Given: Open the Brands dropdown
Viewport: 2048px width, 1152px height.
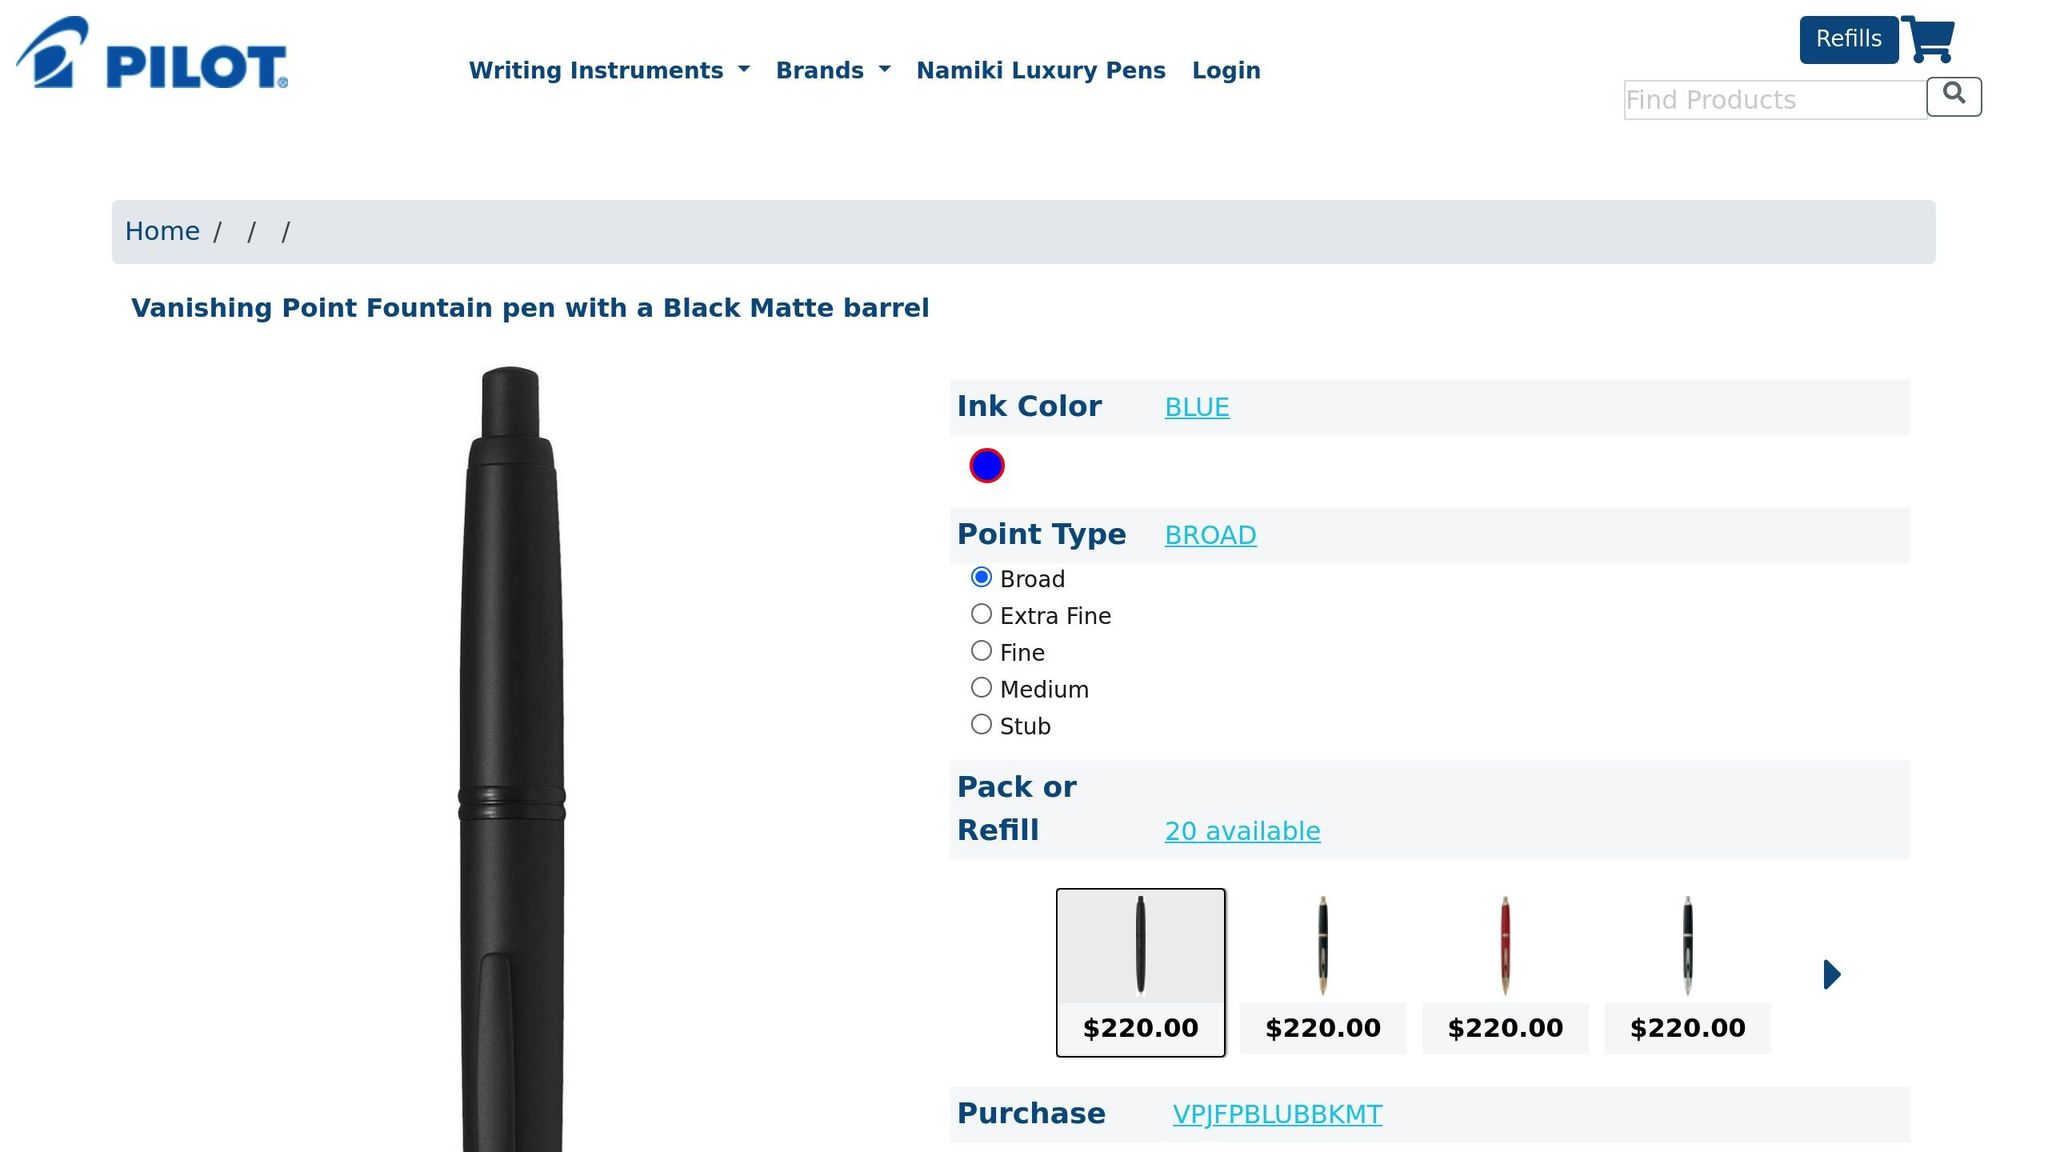Looking at the screenshot, I should point(833,70).
